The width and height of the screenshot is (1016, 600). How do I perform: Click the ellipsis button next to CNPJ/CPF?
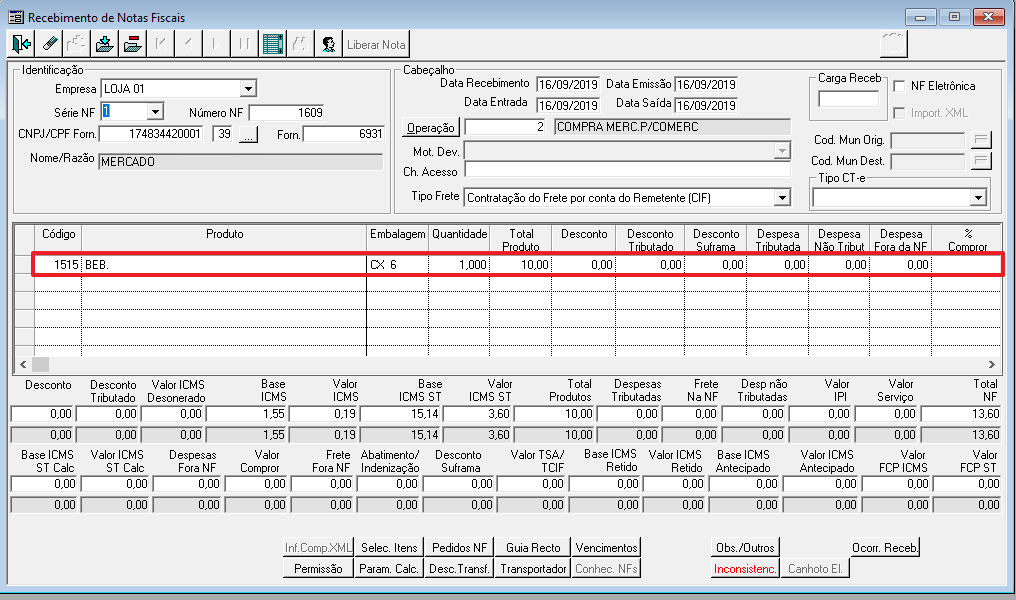[248, 135]
